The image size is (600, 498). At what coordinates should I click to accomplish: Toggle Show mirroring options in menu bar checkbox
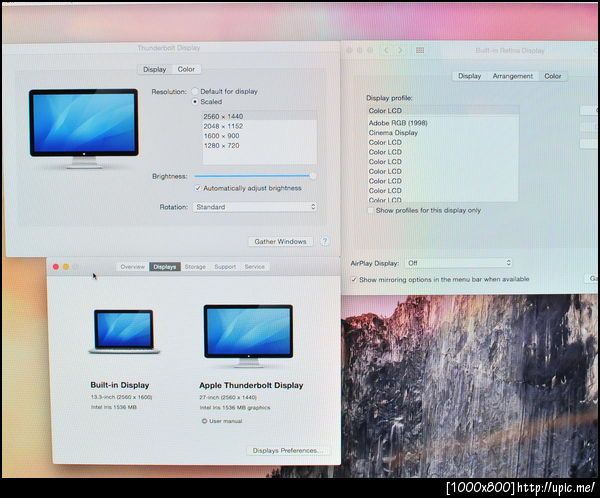point(354,280)
